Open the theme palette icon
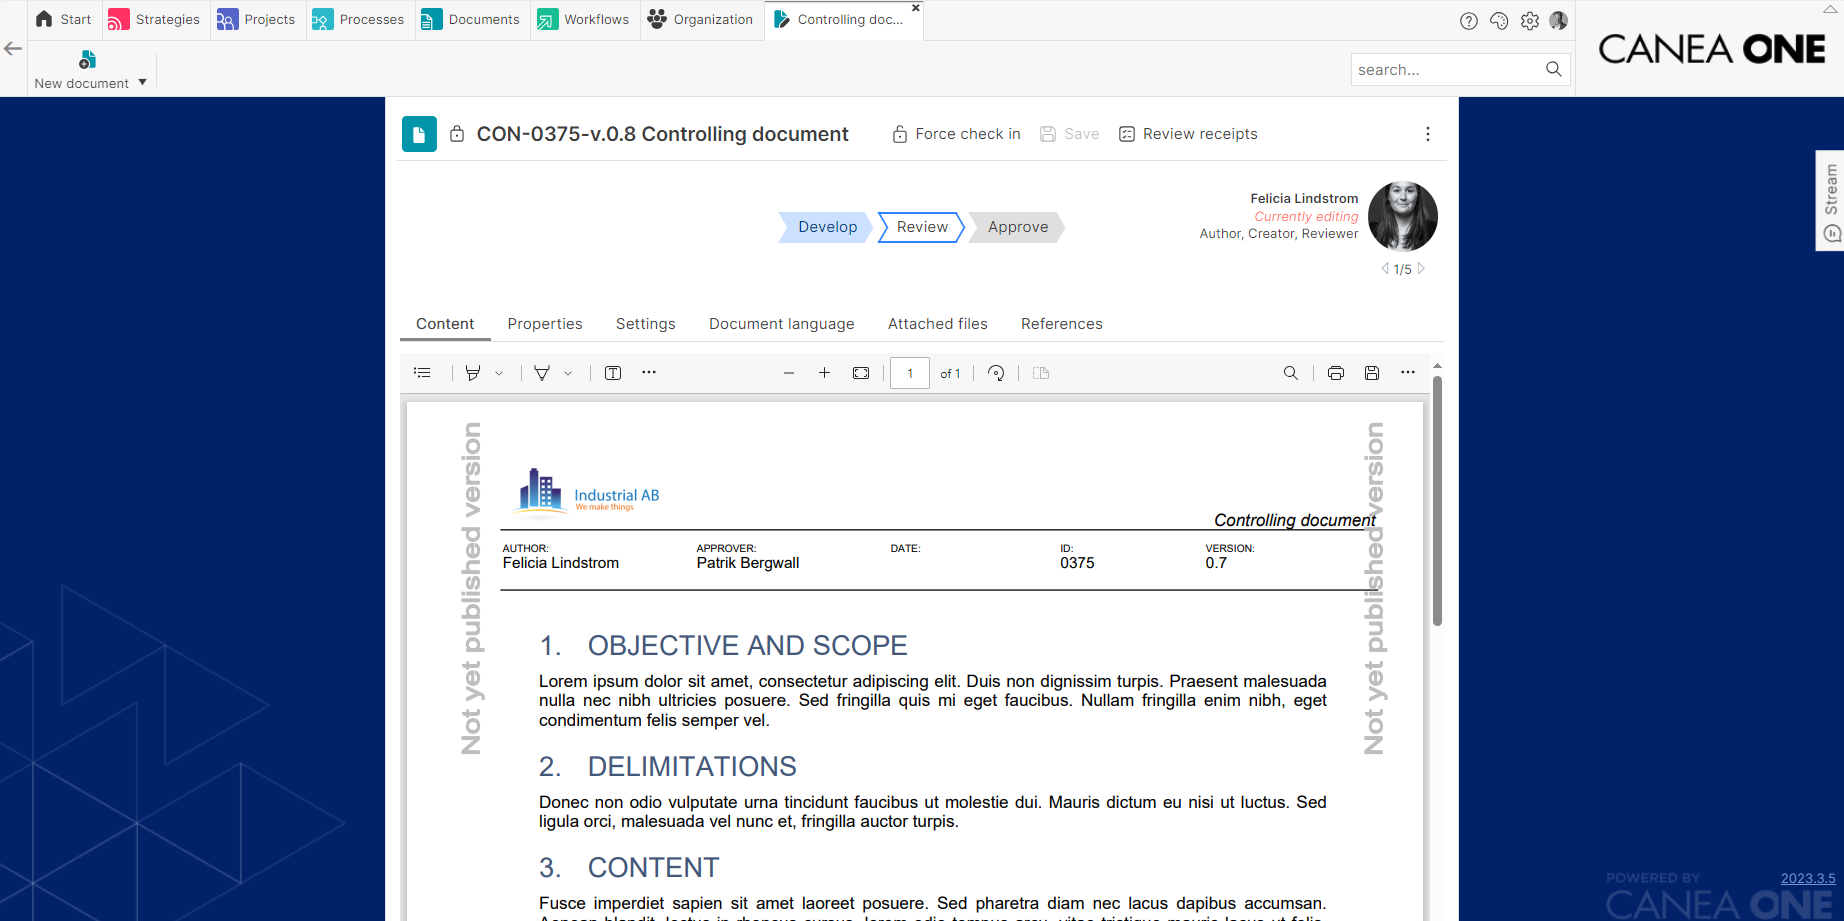Viewport: 1844px width, 921px height. pyautogui.click(x=1499, y=20)
